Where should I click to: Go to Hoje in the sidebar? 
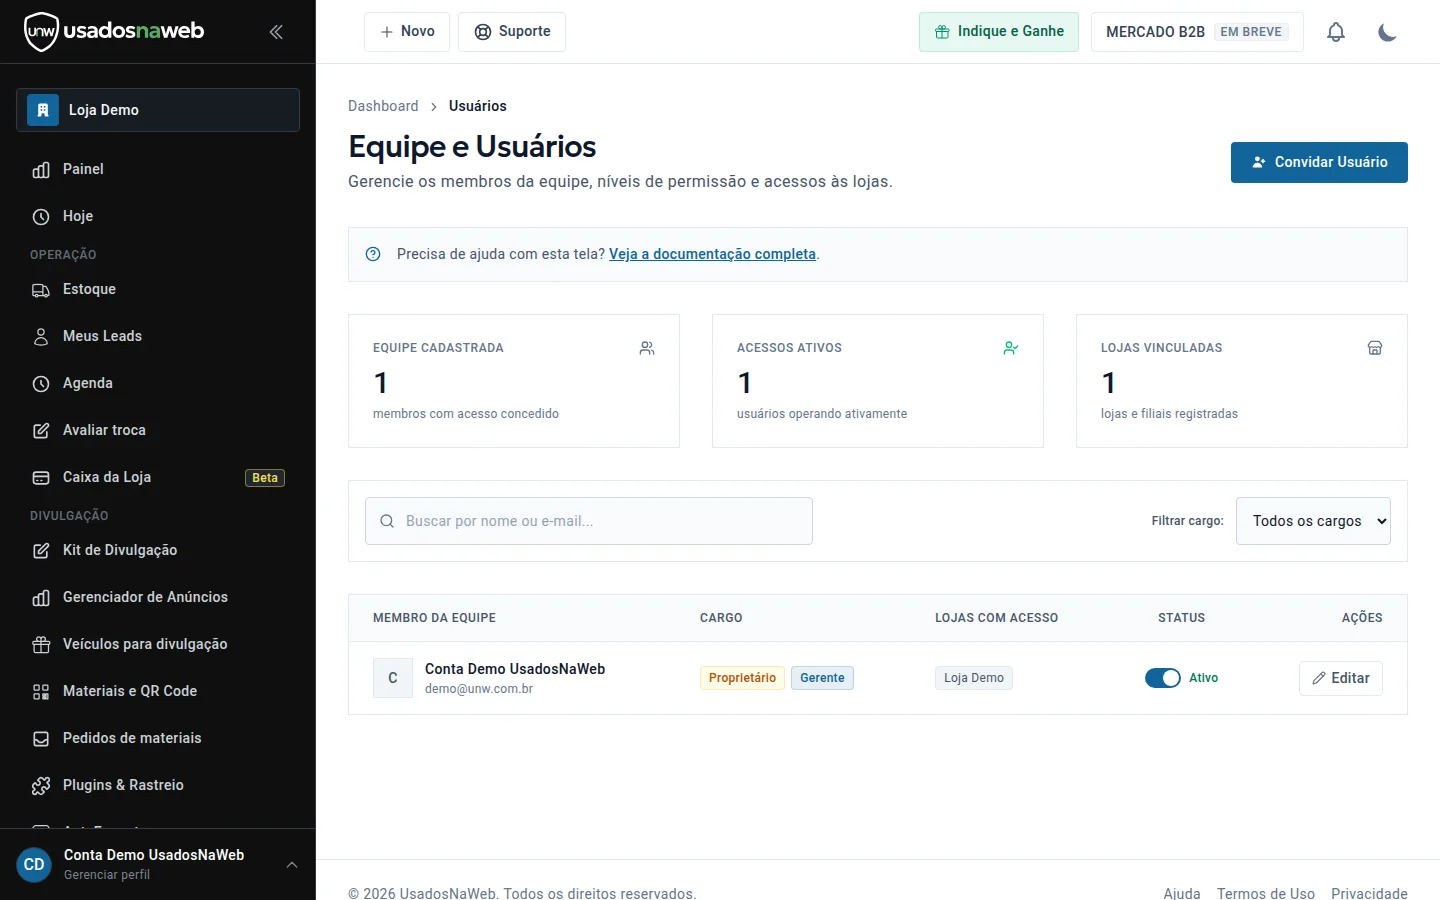158,217
